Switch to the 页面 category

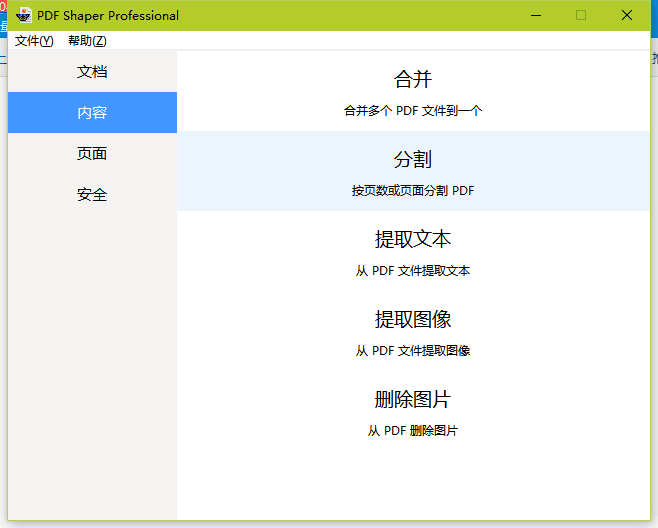92,154
